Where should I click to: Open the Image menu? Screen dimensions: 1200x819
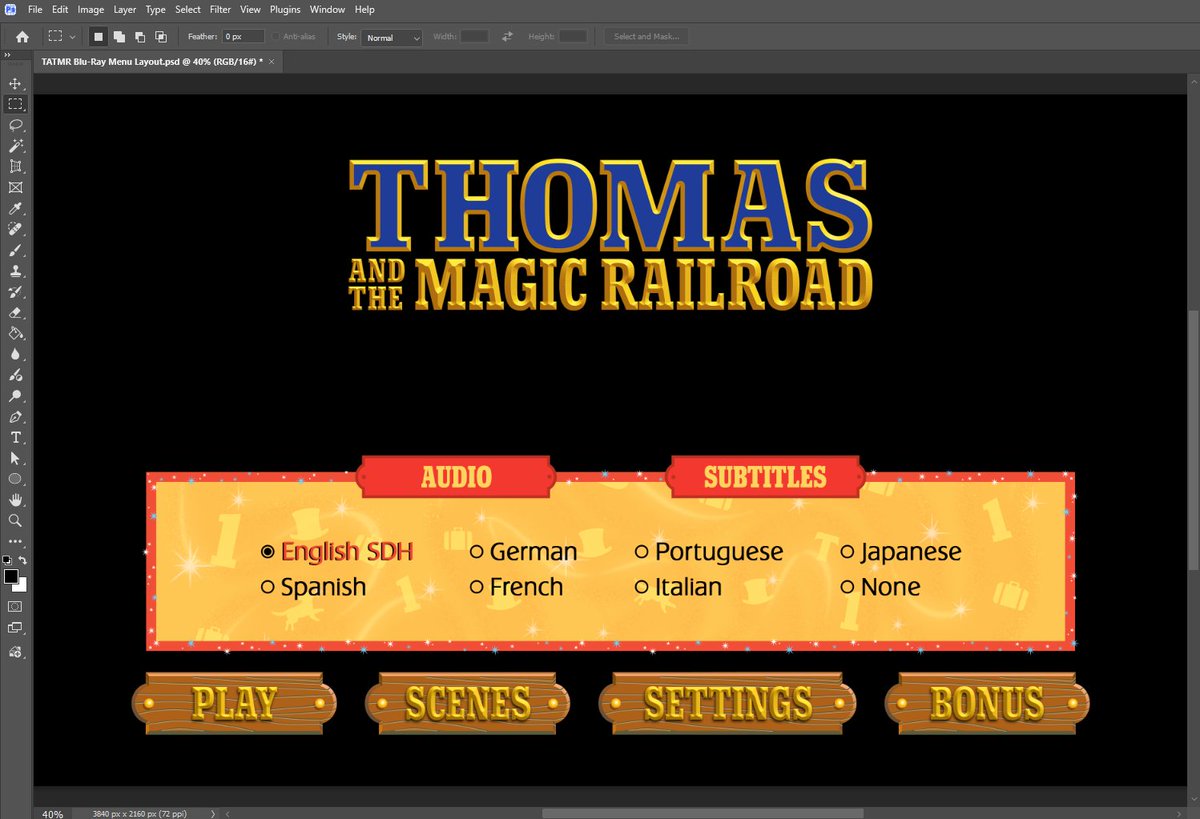pos(91,9)
